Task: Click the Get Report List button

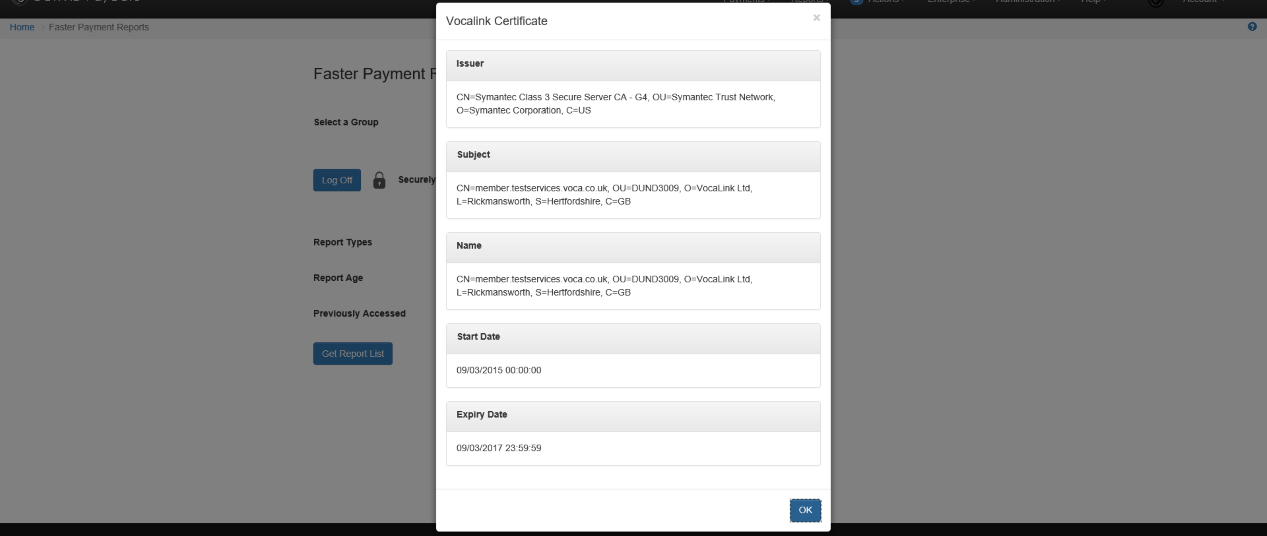Action: pyautogui.click(x=352, y=354)
